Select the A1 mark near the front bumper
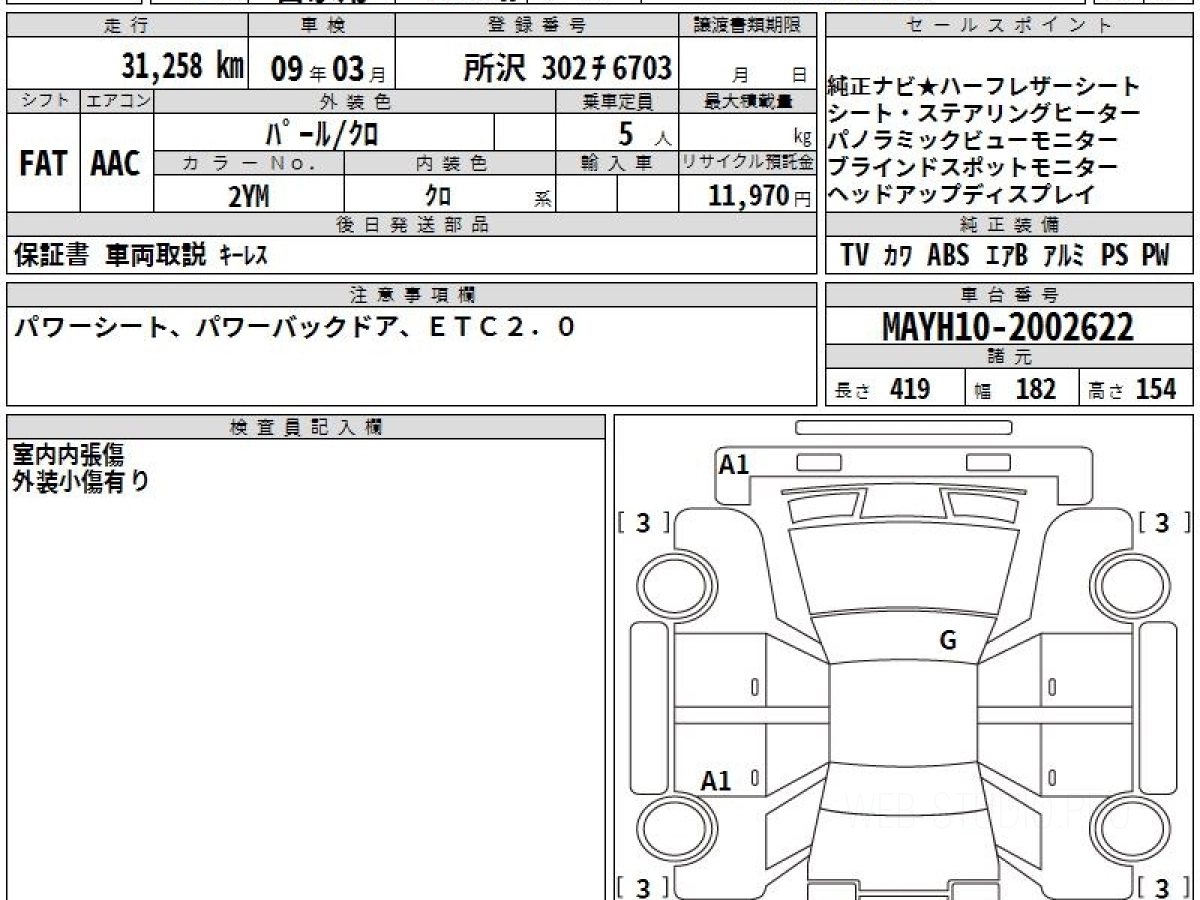Viewport: 1200px width, 900px height. [x=734, y=464]
